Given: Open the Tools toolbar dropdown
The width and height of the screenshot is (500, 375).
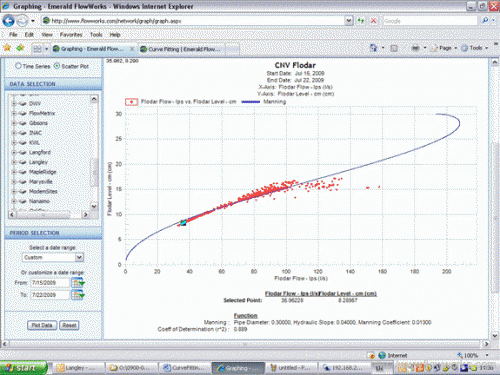Looking at the screenshot, I should (x=475, y=48).
